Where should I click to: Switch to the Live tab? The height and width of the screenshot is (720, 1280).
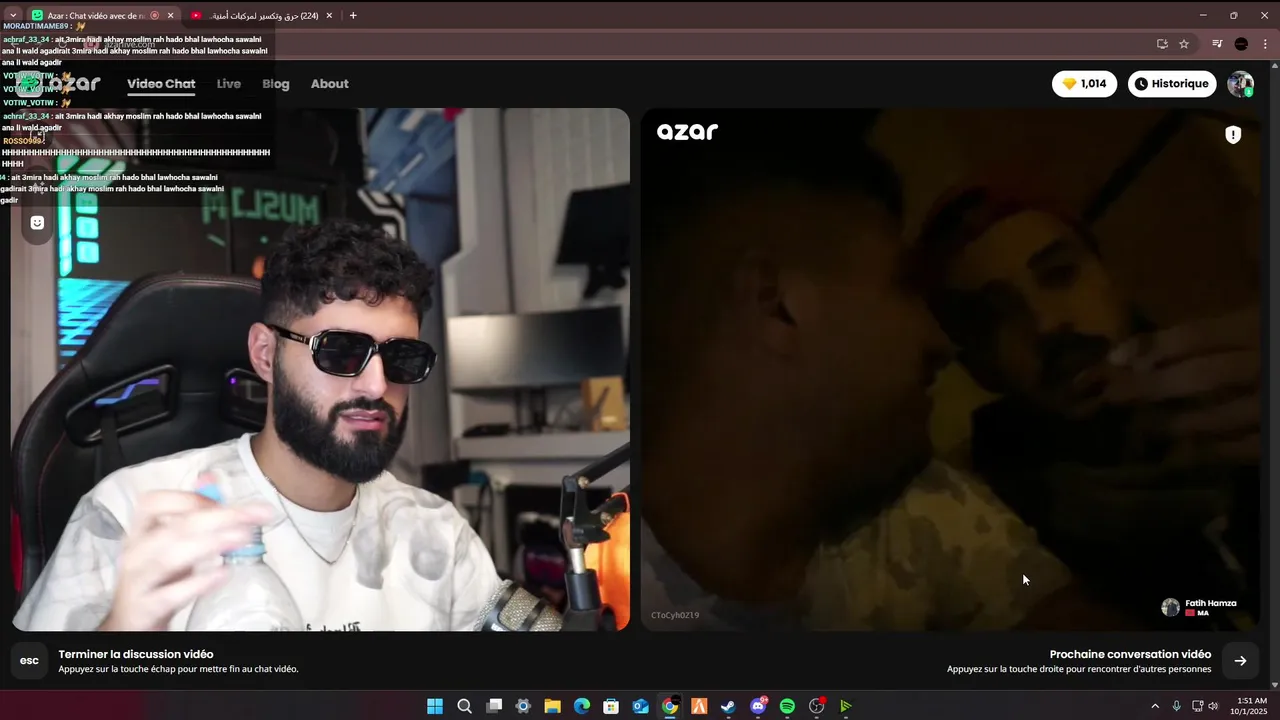pos(229,84)
